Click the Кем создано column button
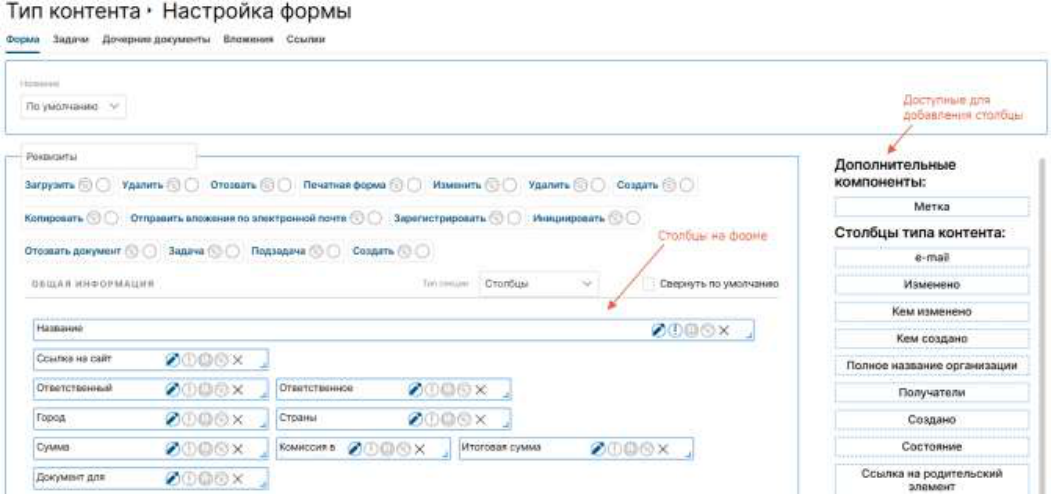The image size is (1051, 495). (x=932, y=339)
